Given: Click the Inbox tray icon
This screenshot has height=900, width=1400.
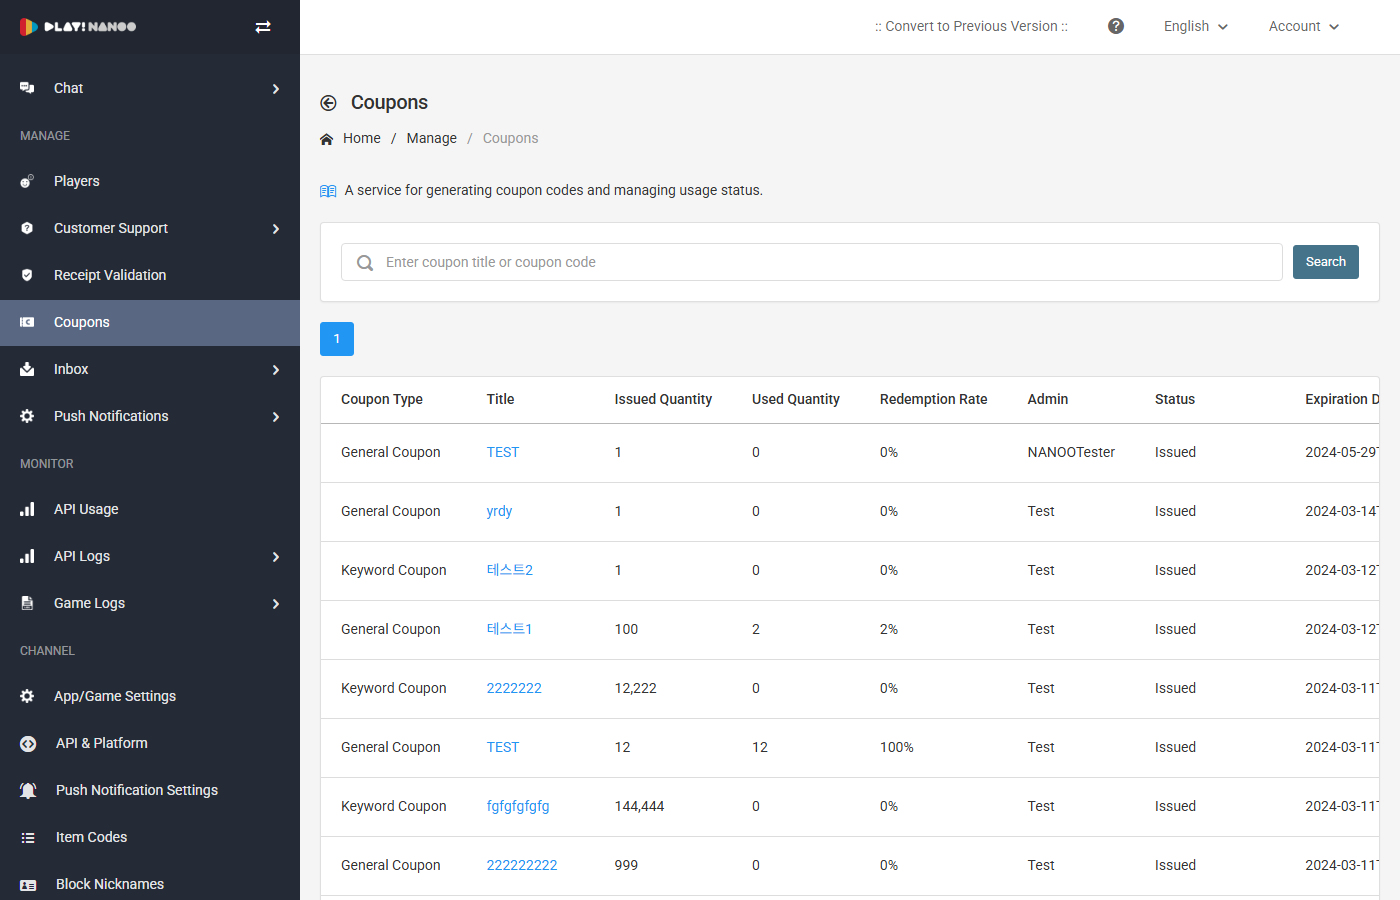Looking at the screenshot, I should pos(27,369).
